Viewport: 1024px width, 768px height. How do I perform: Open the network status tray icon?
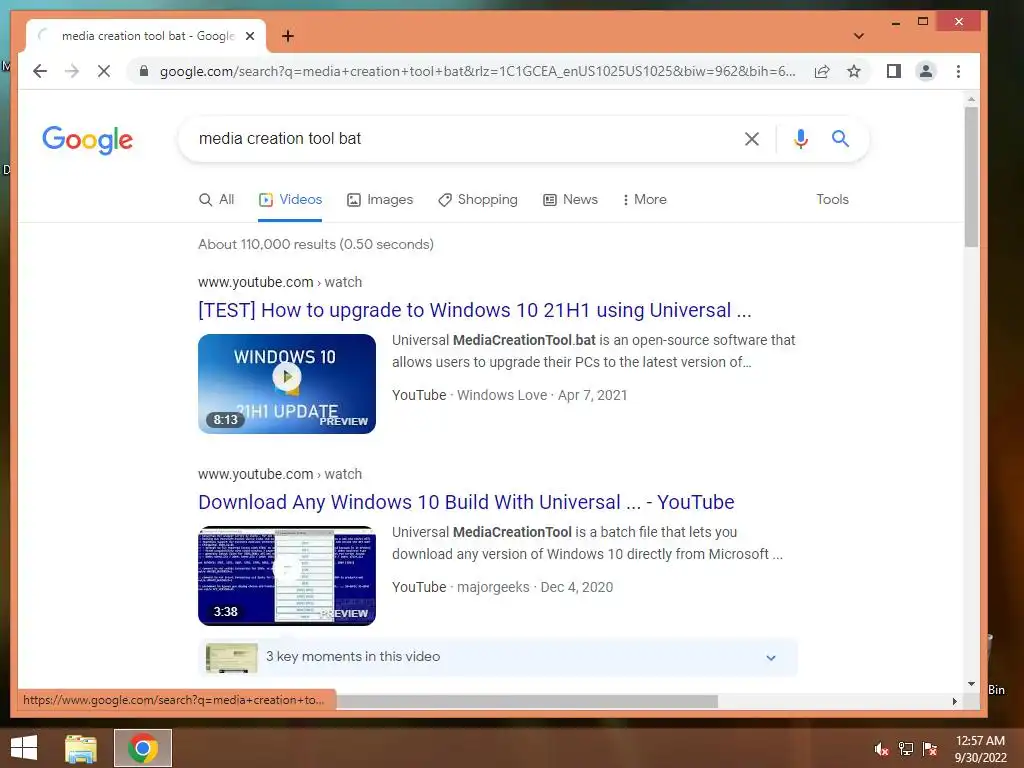click(906, 749)
